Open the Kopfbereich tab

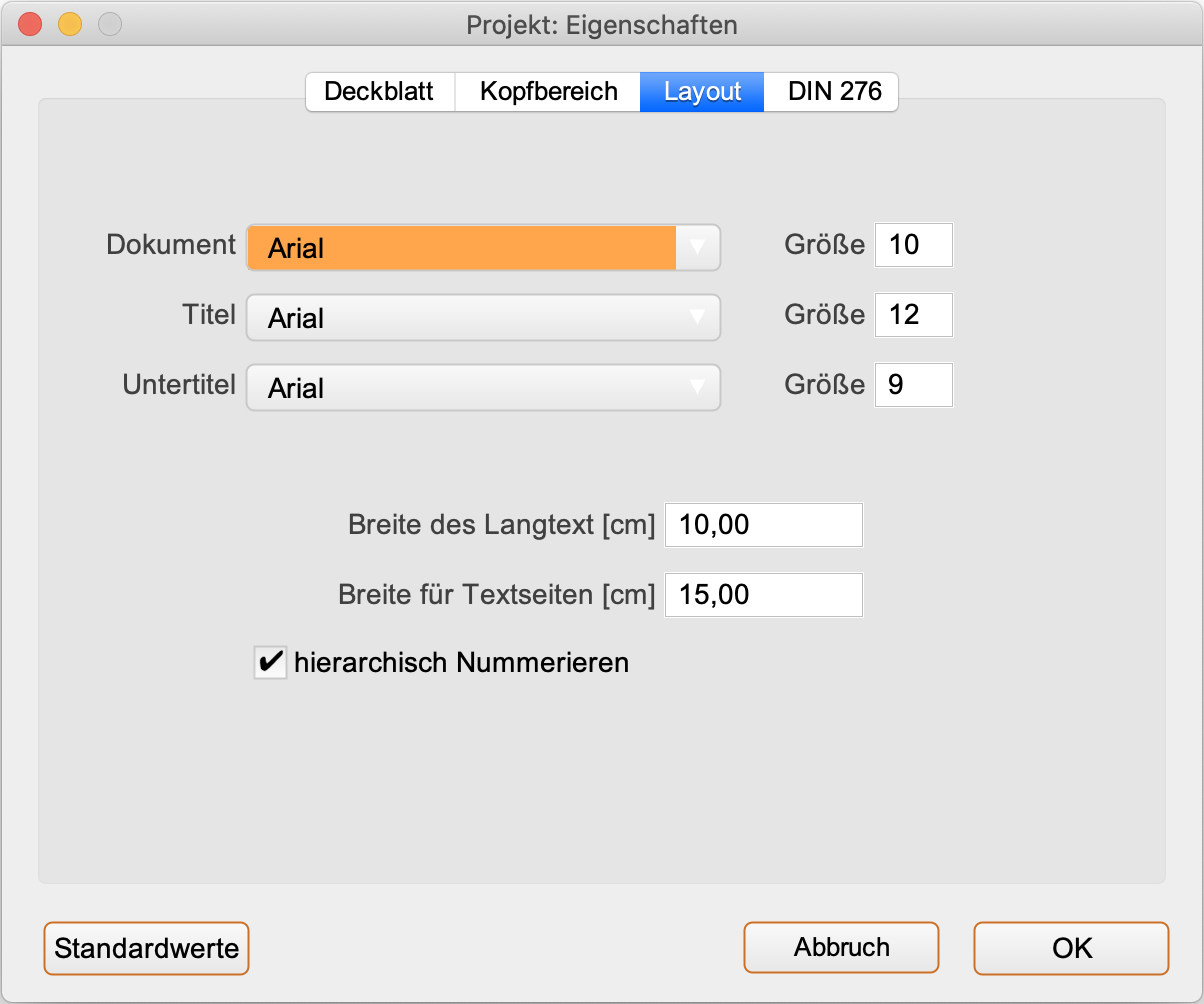548,92
